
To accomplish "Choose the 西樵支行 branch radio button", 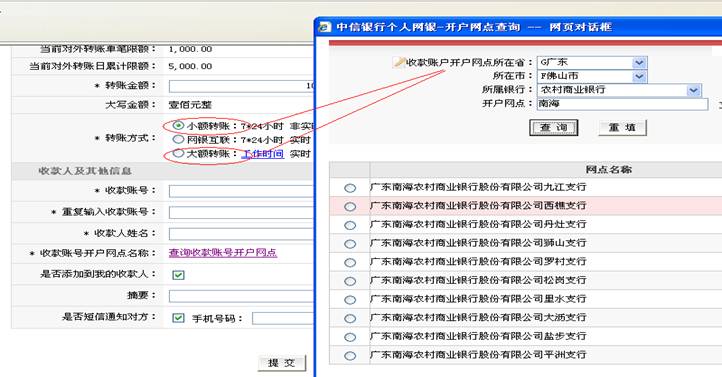I will [x=350, y=207].
